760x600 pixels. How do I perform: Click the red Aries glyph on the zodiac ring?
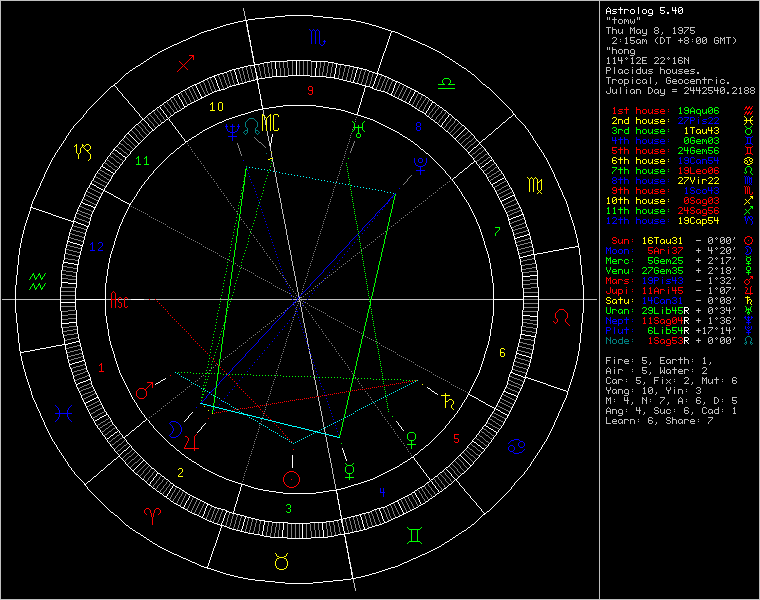(x=153, y=516)
